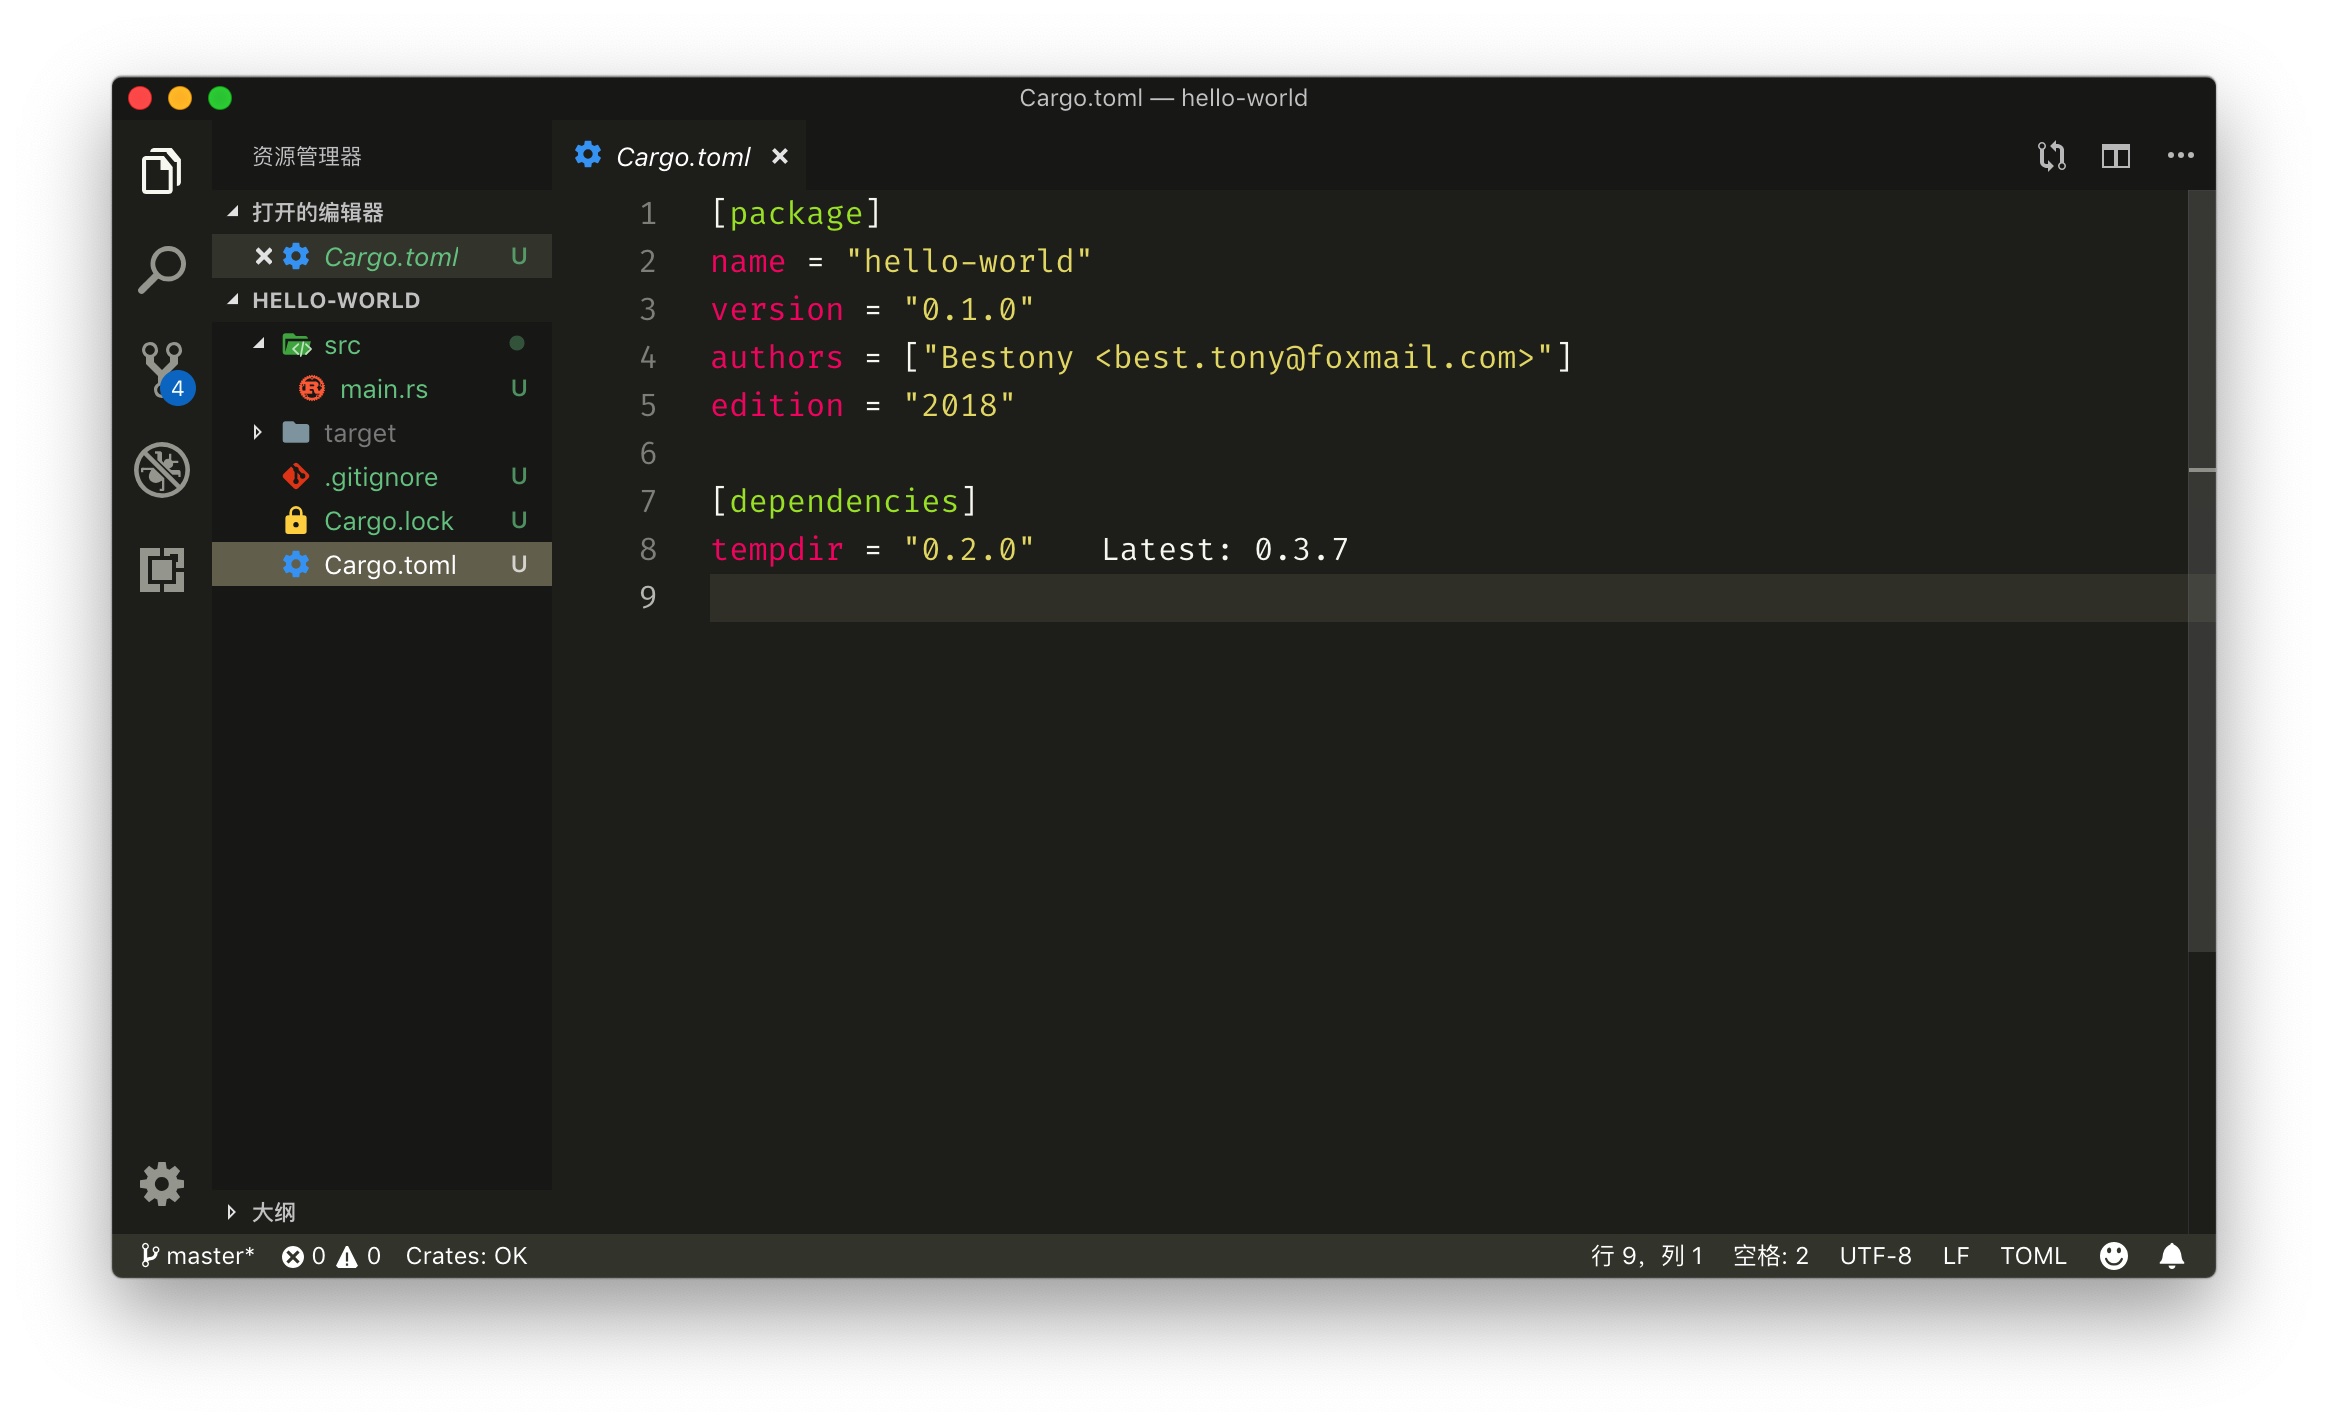This screenshot has height=1426, width=2328.
Task: Change the indentation spaces setting of 2
Action: coord(1771,1256)
